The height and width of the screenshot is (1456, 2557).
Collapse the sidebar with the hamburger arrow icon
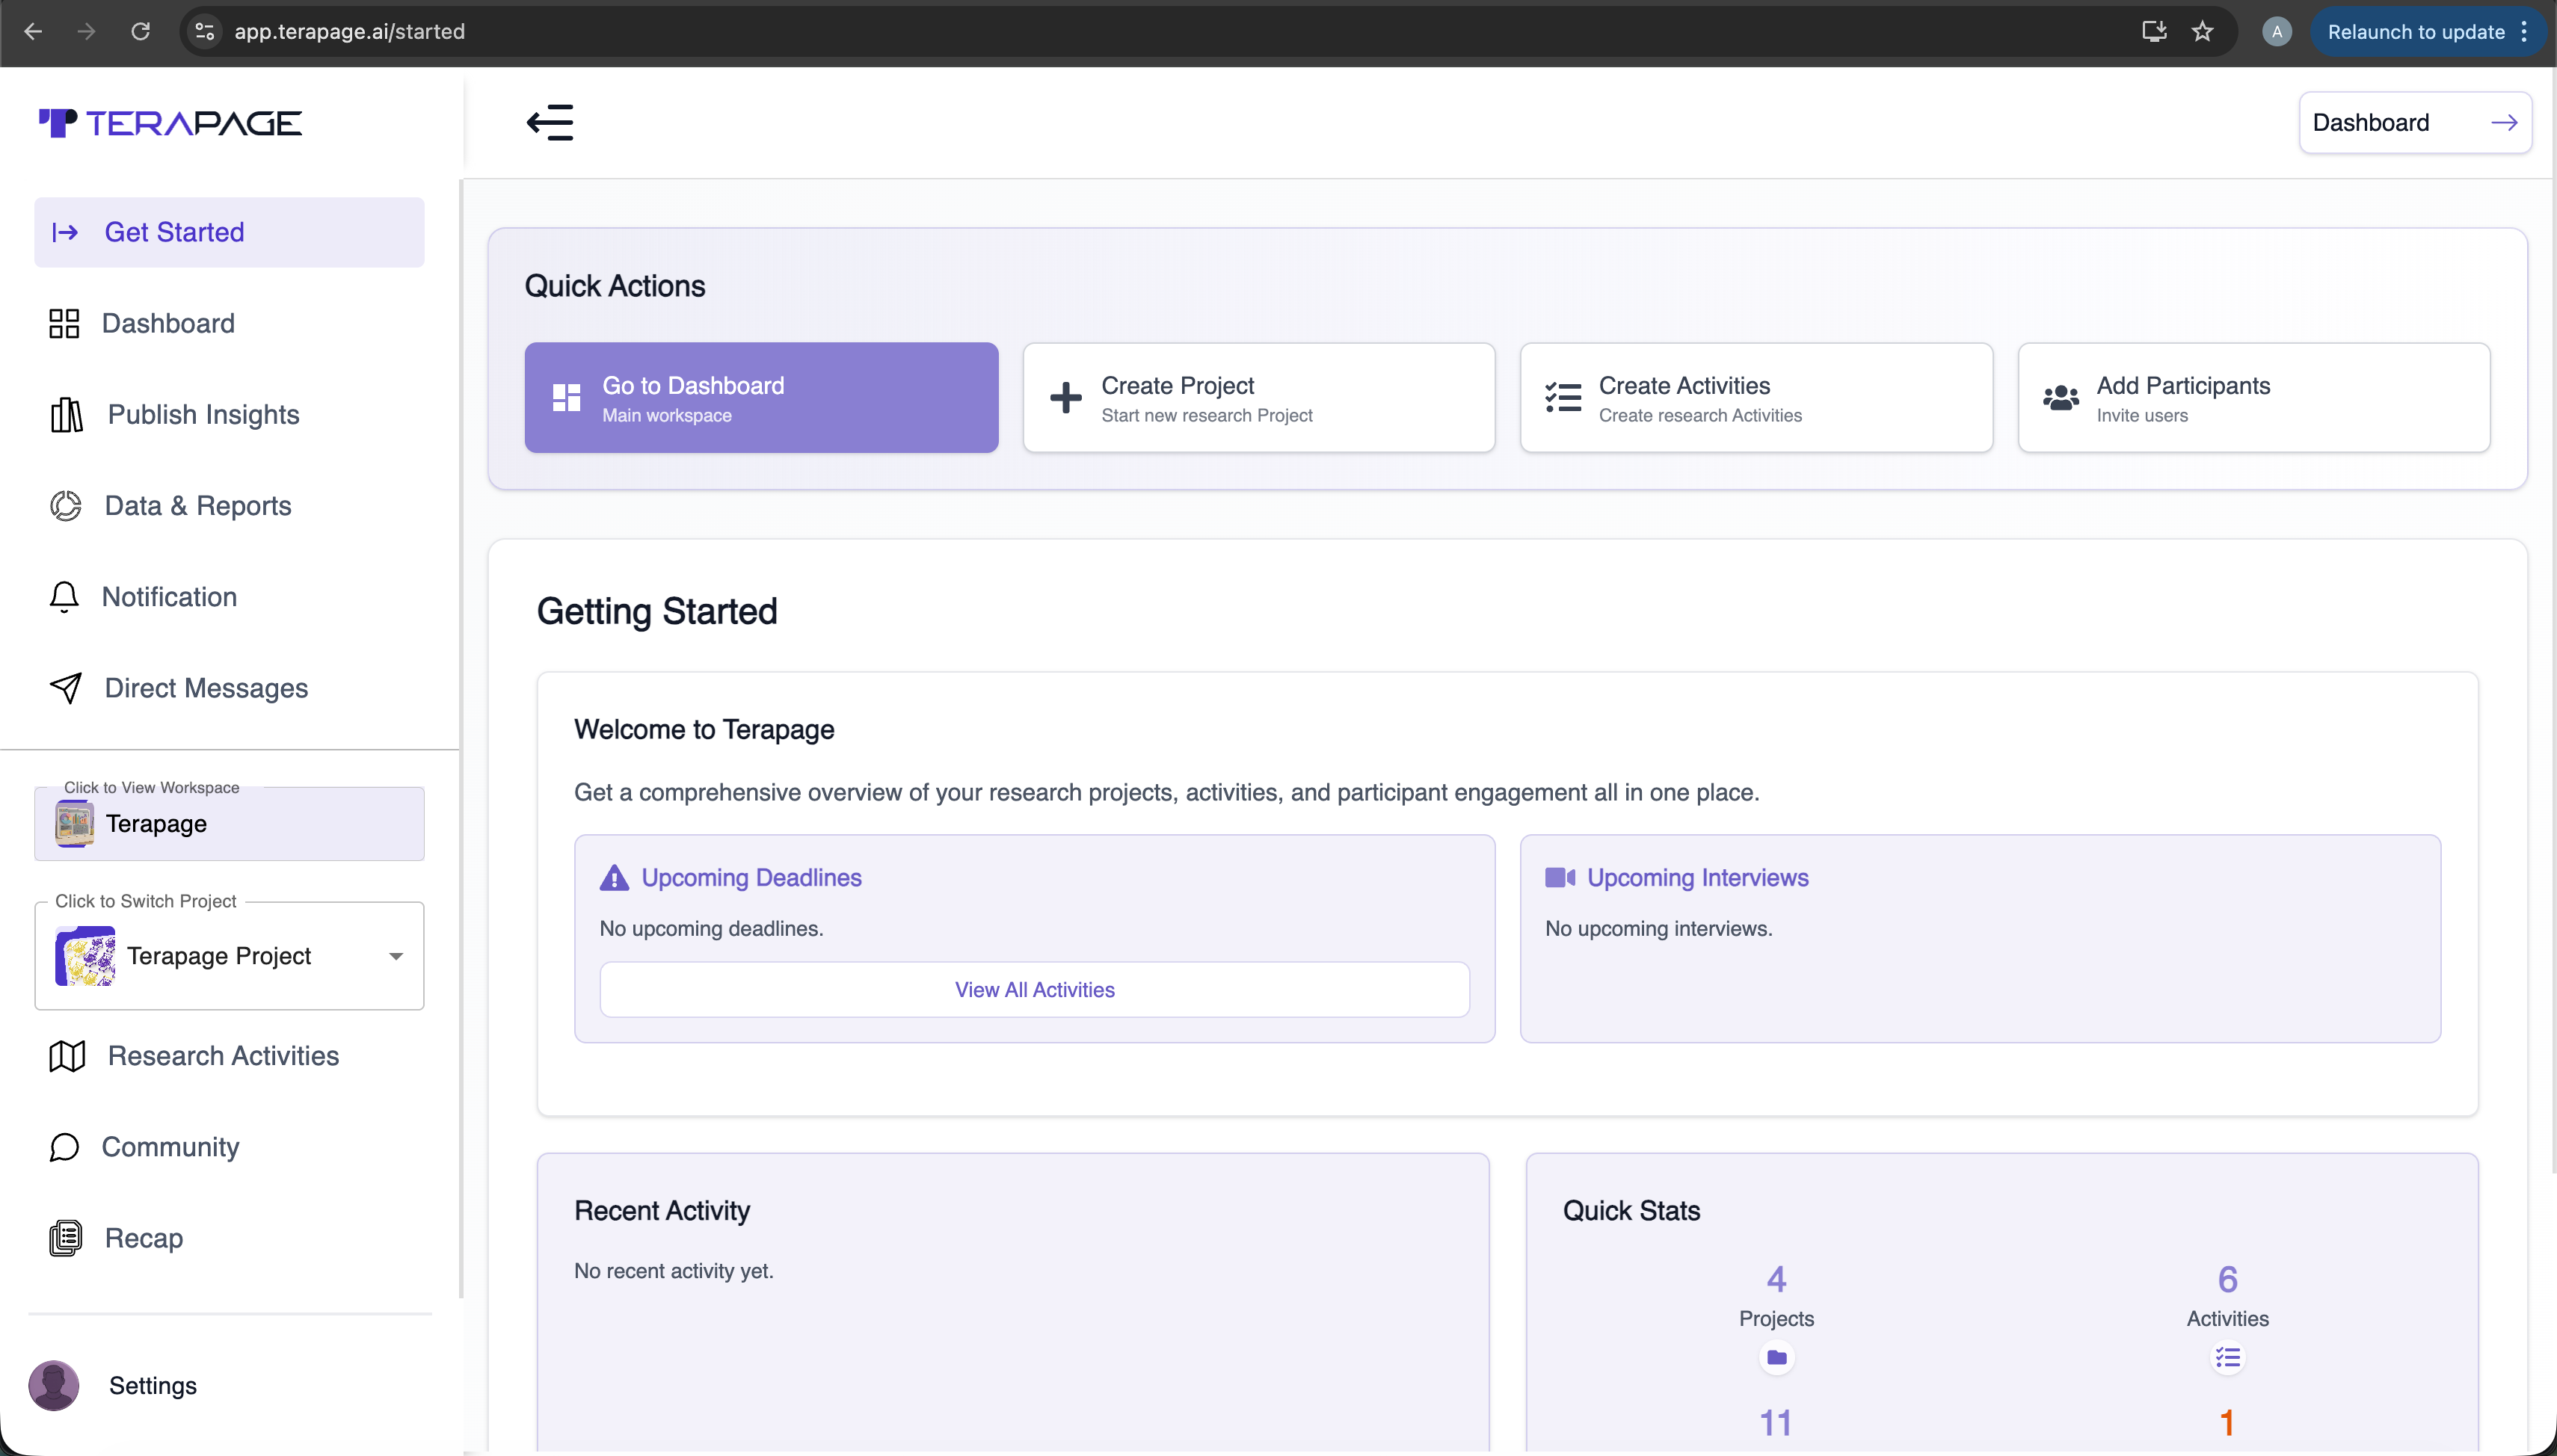[550, 123]
